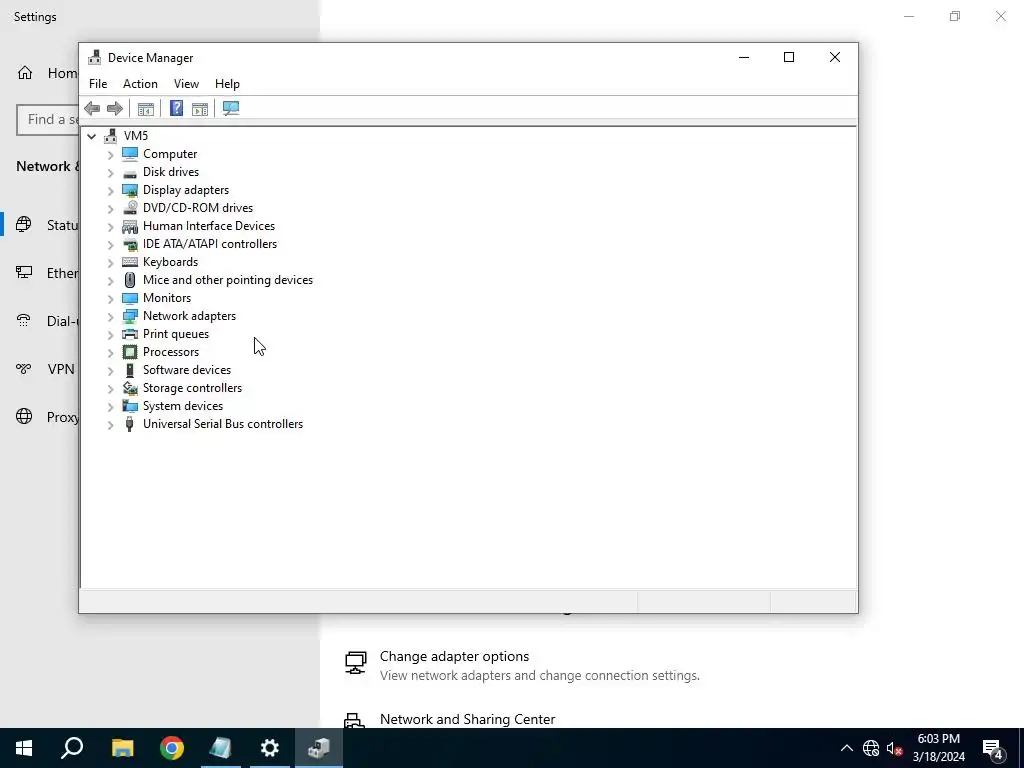Select the Human Interface Devices label

click(x=209, y=226)
